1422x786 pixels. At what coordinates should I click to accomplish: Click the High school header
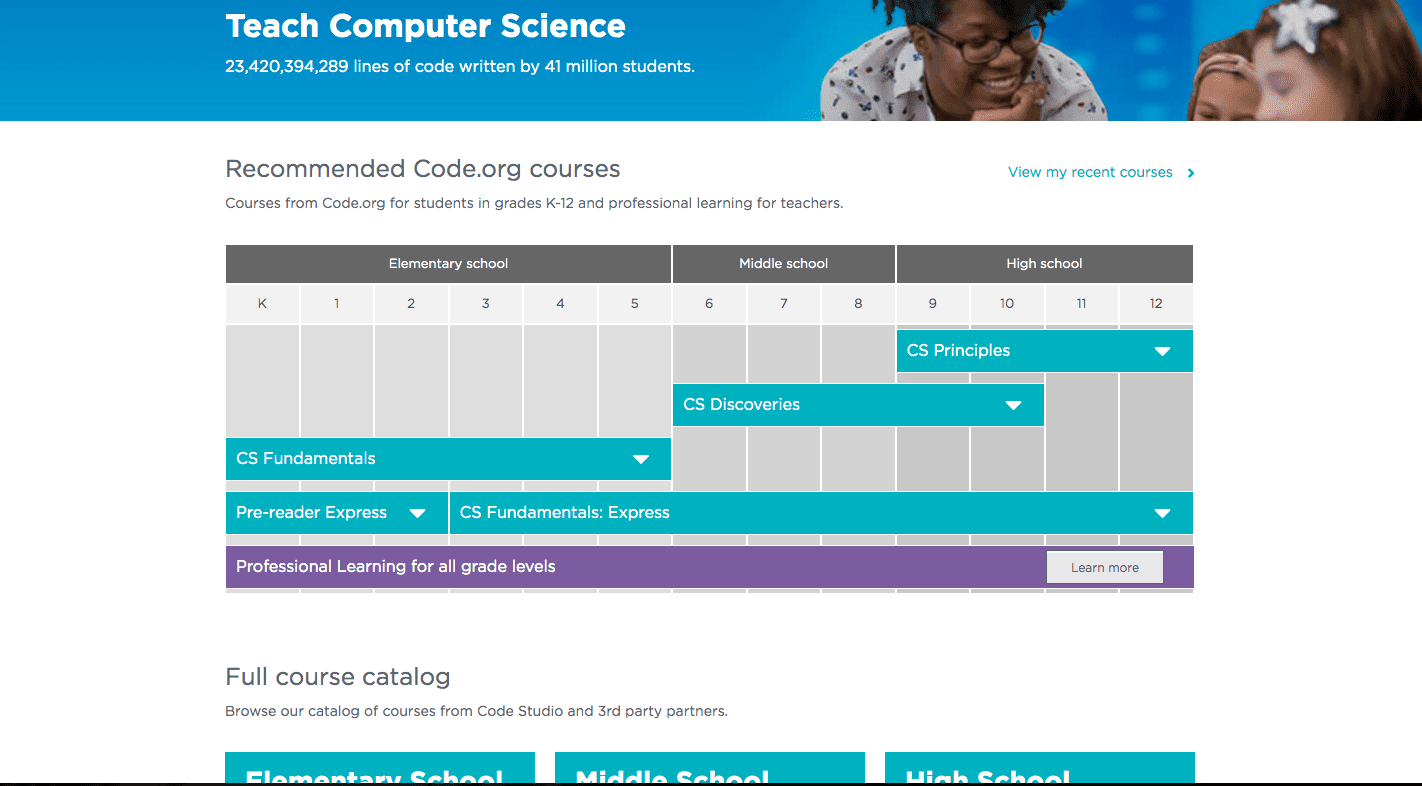click(1044, 264)
